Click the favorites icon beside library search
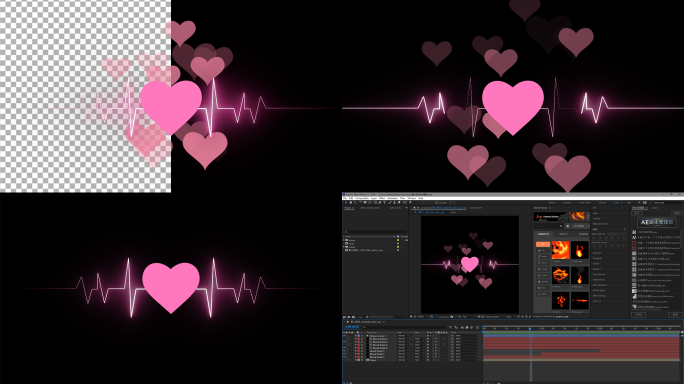 point(568,226)
